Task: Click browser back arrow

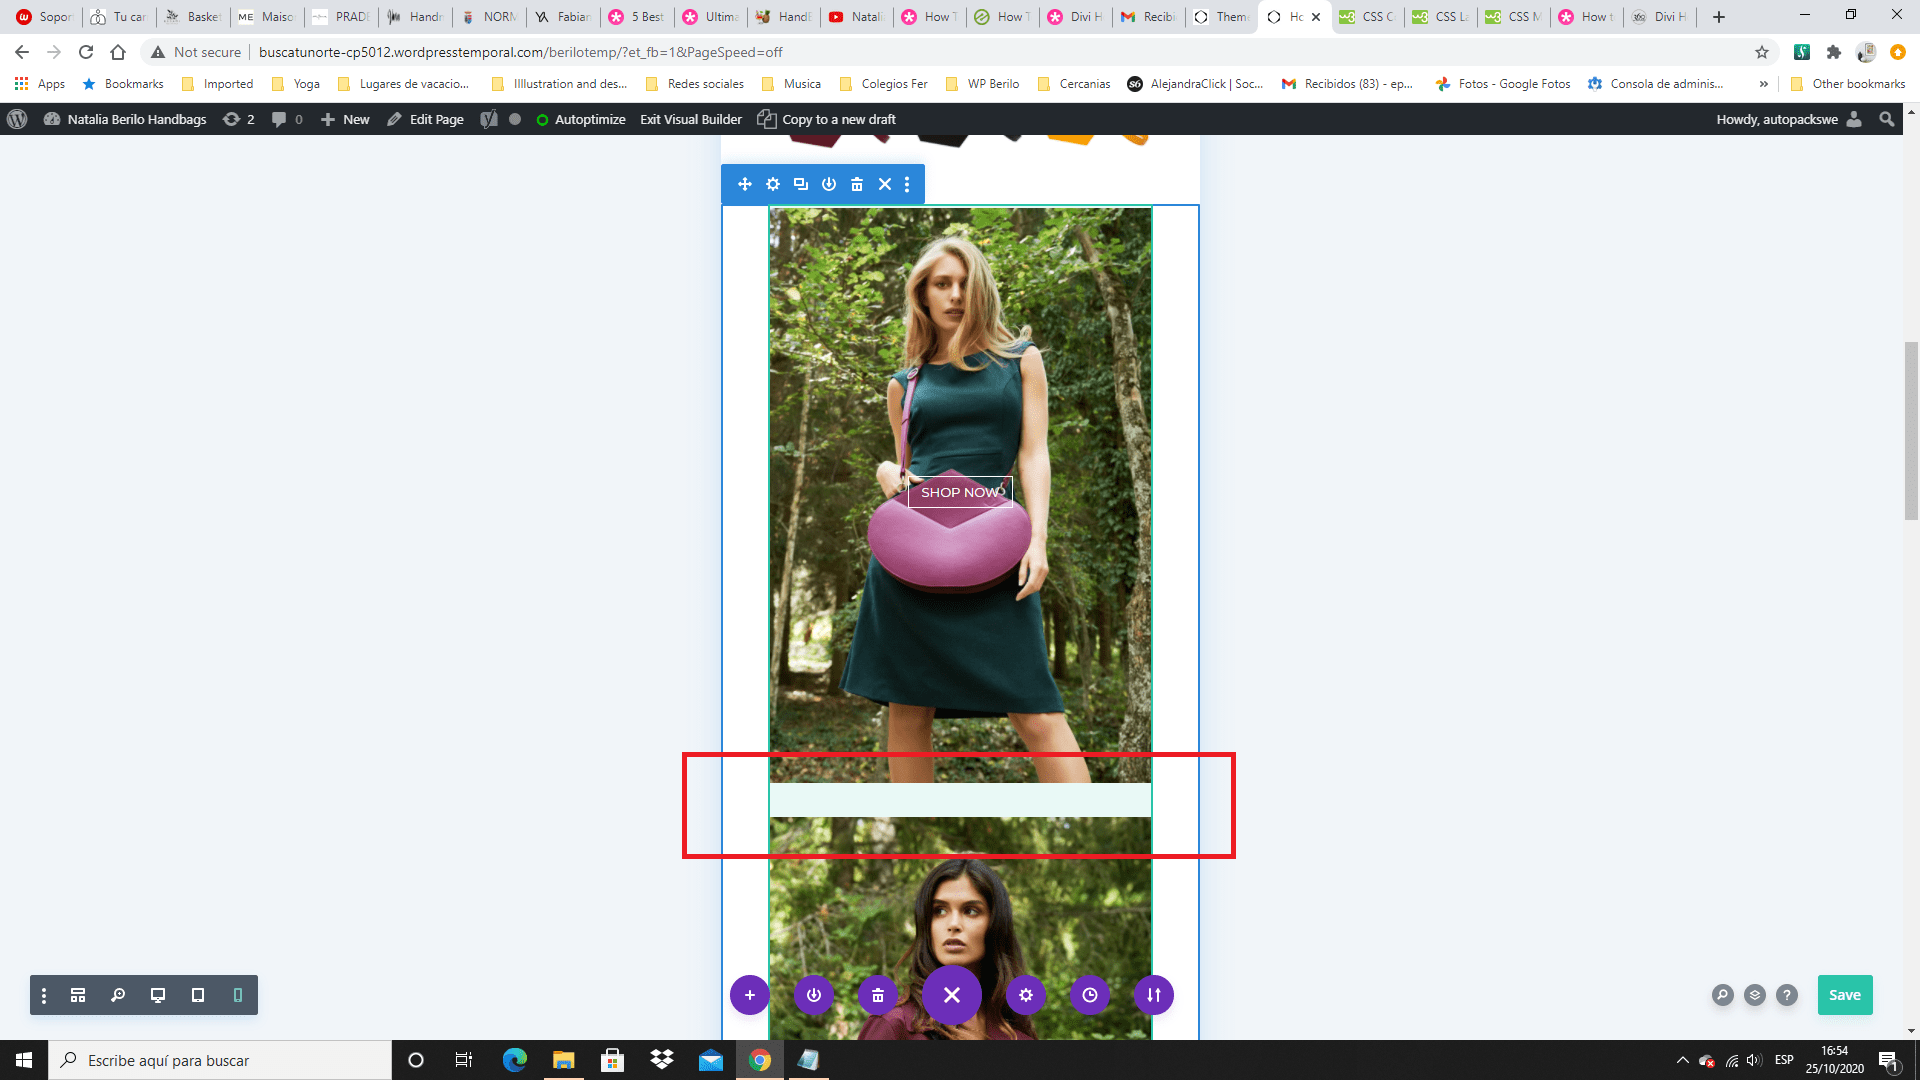Action: coord(22,52)
